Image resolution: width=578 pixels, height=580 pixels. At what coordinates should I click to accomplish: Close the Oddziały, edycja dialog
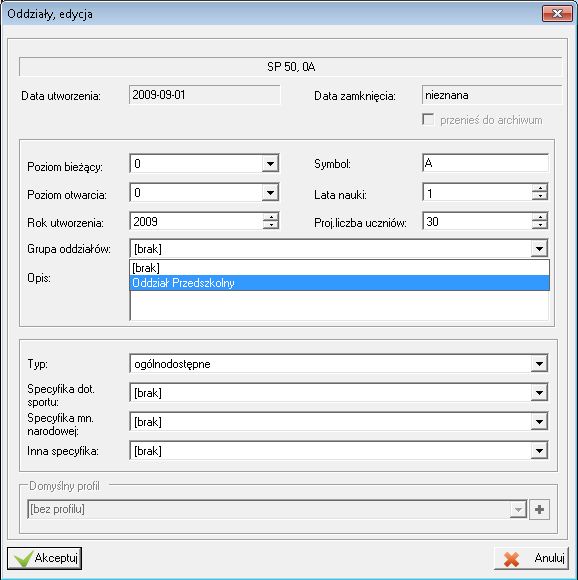[557, 14]
